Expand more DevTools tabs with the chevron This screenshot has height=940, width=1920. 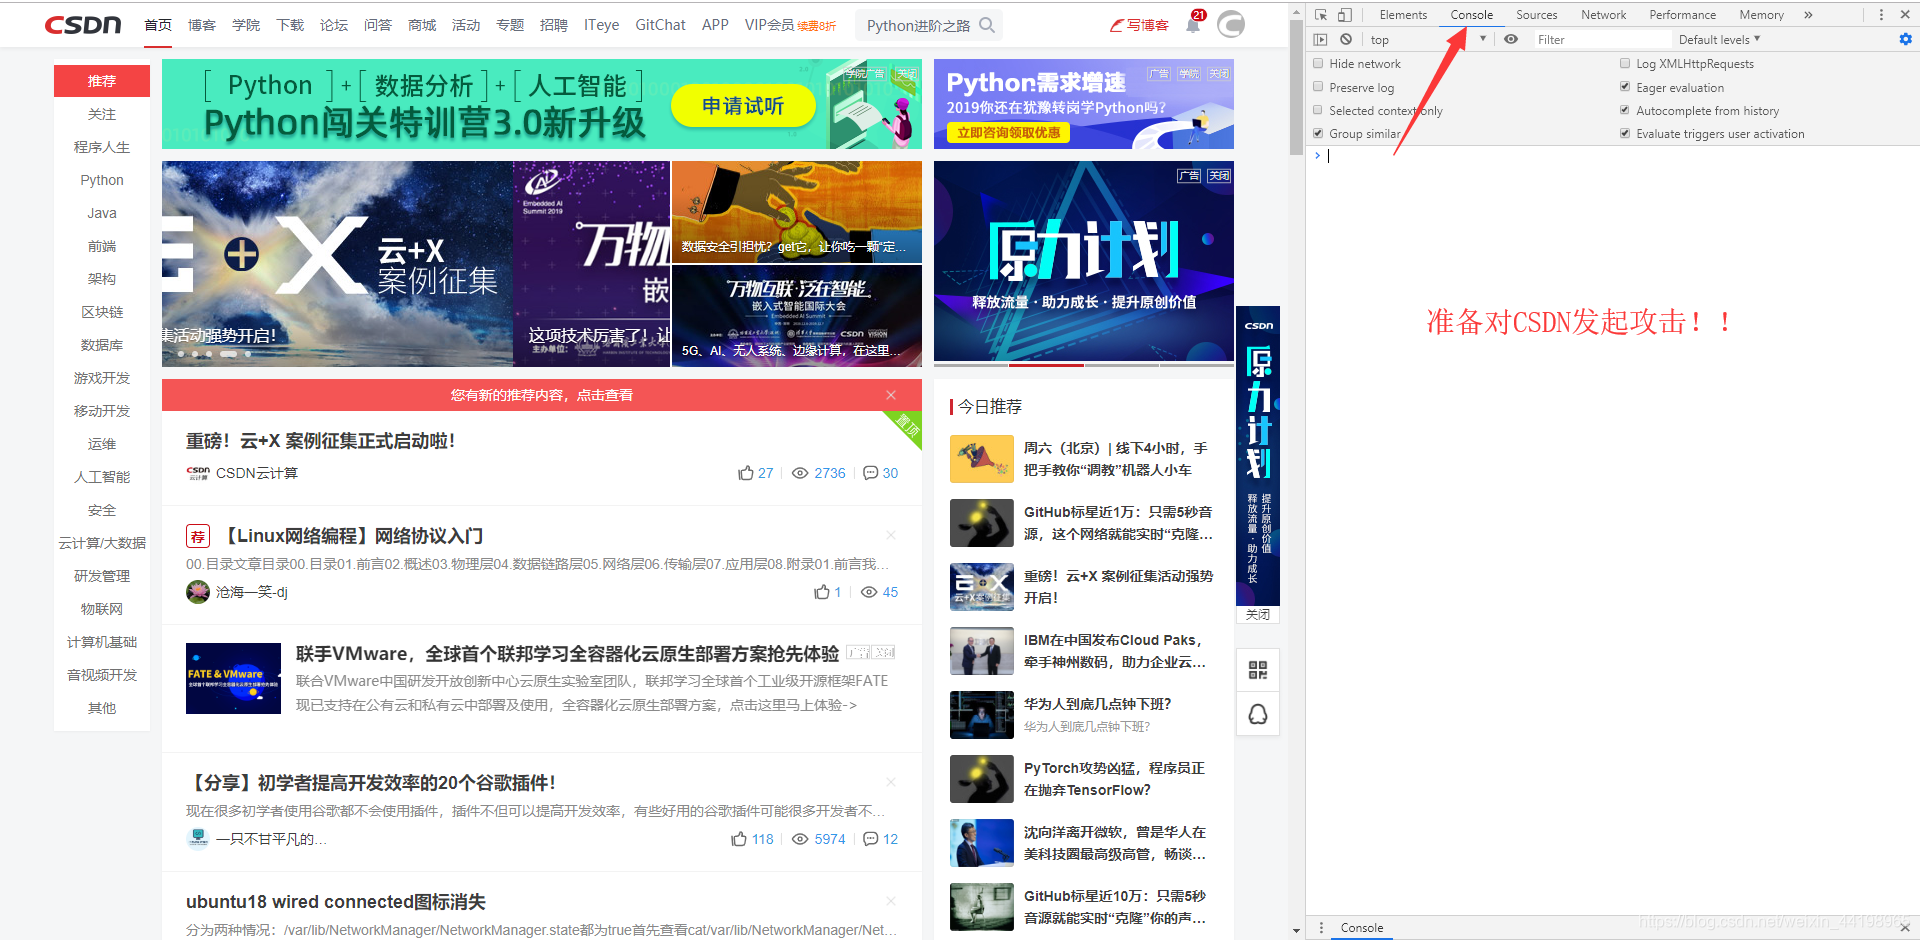point(1808,15)
